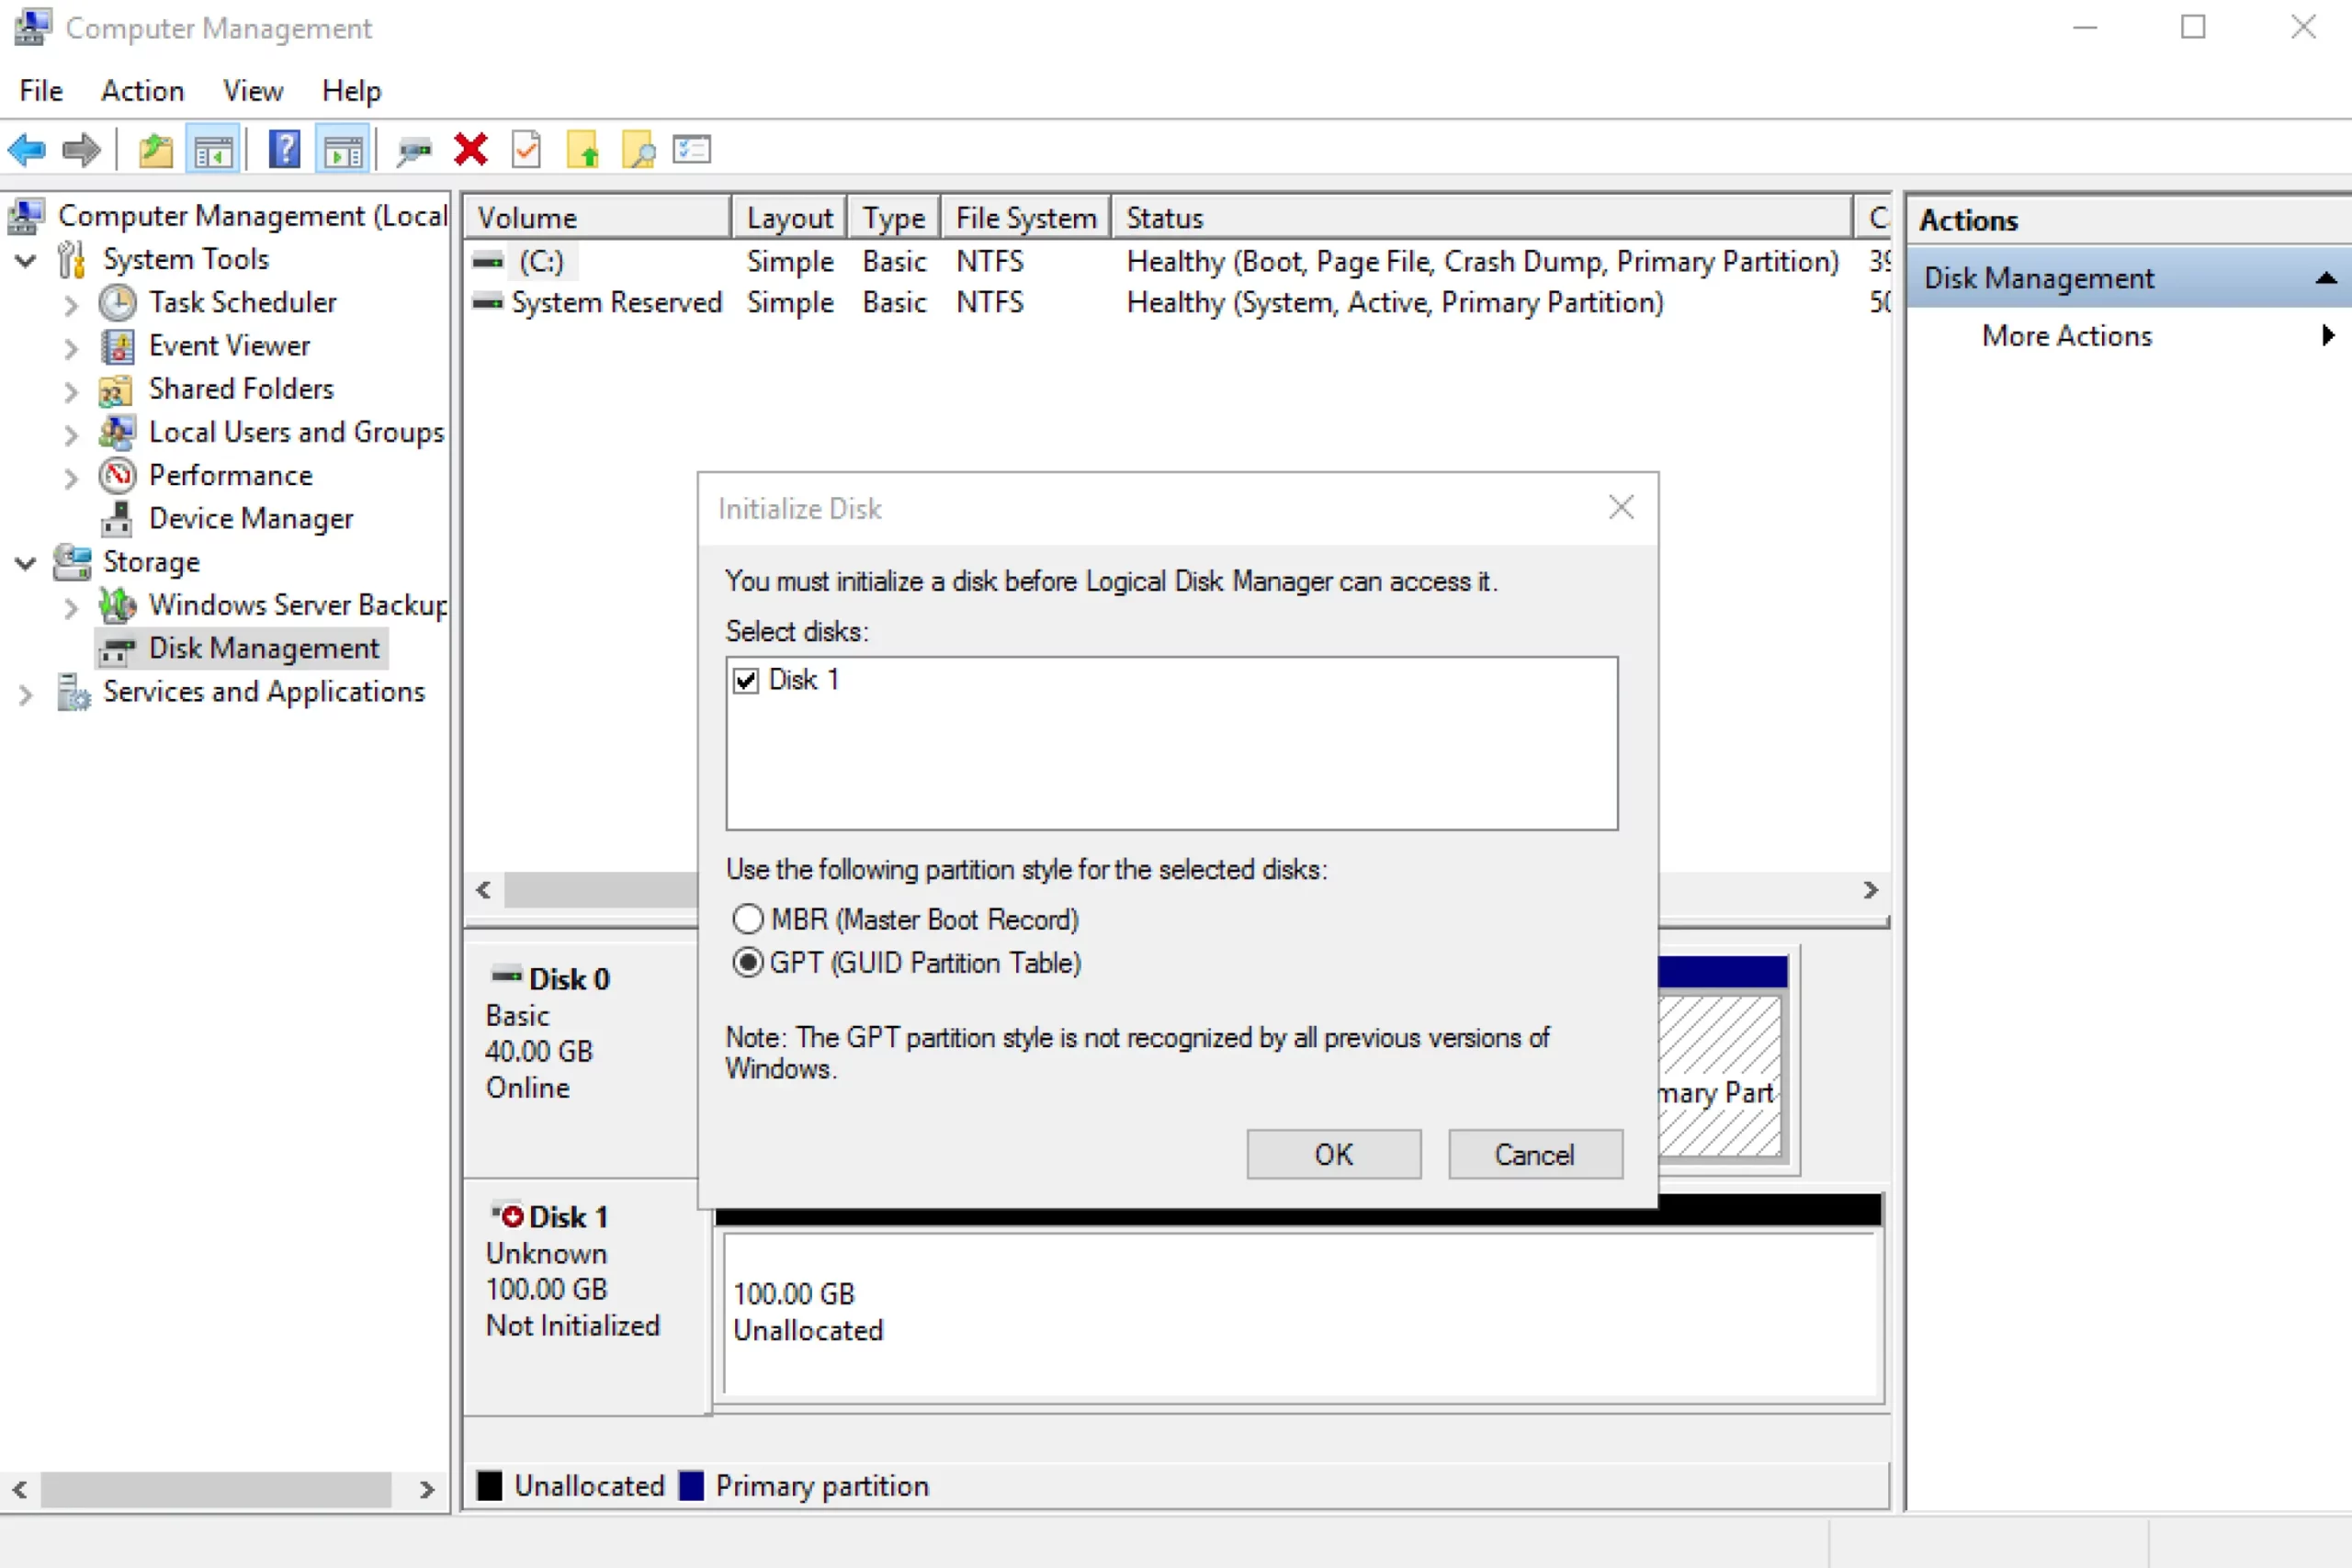Select MBR (Master Boot Record) option

pyautogui.click(x=748, y=919)
